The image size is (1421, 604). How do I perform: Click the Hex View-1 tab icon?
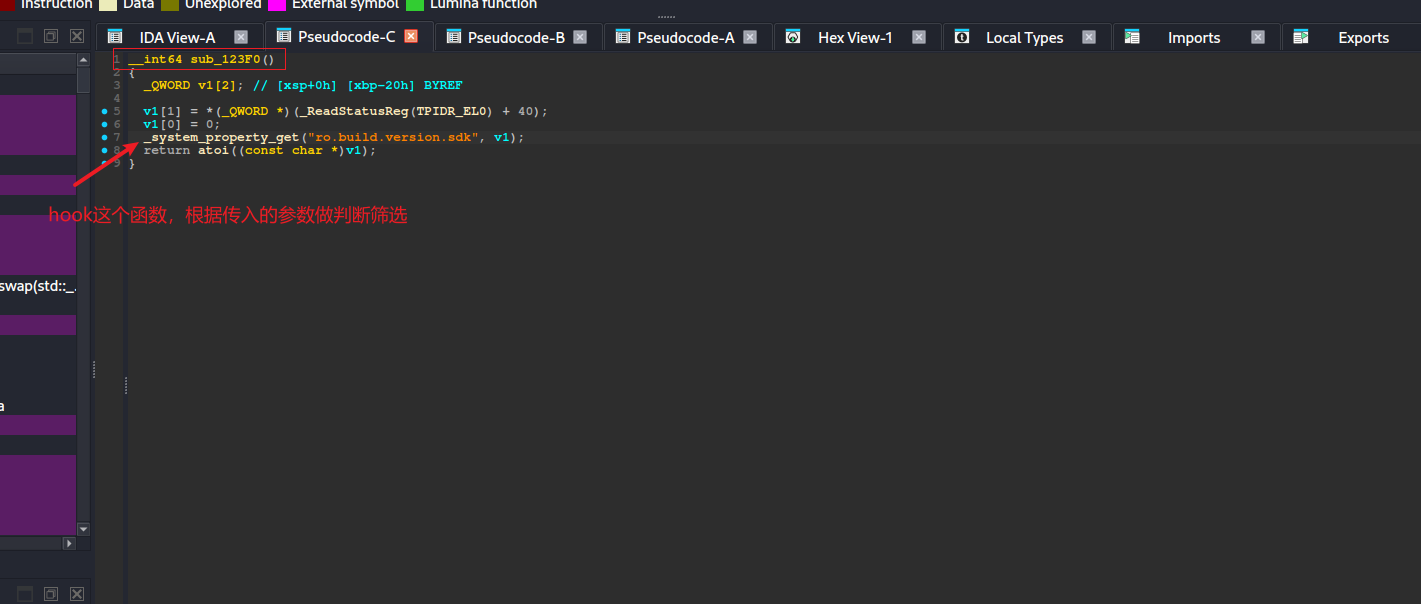coord(793,37)
